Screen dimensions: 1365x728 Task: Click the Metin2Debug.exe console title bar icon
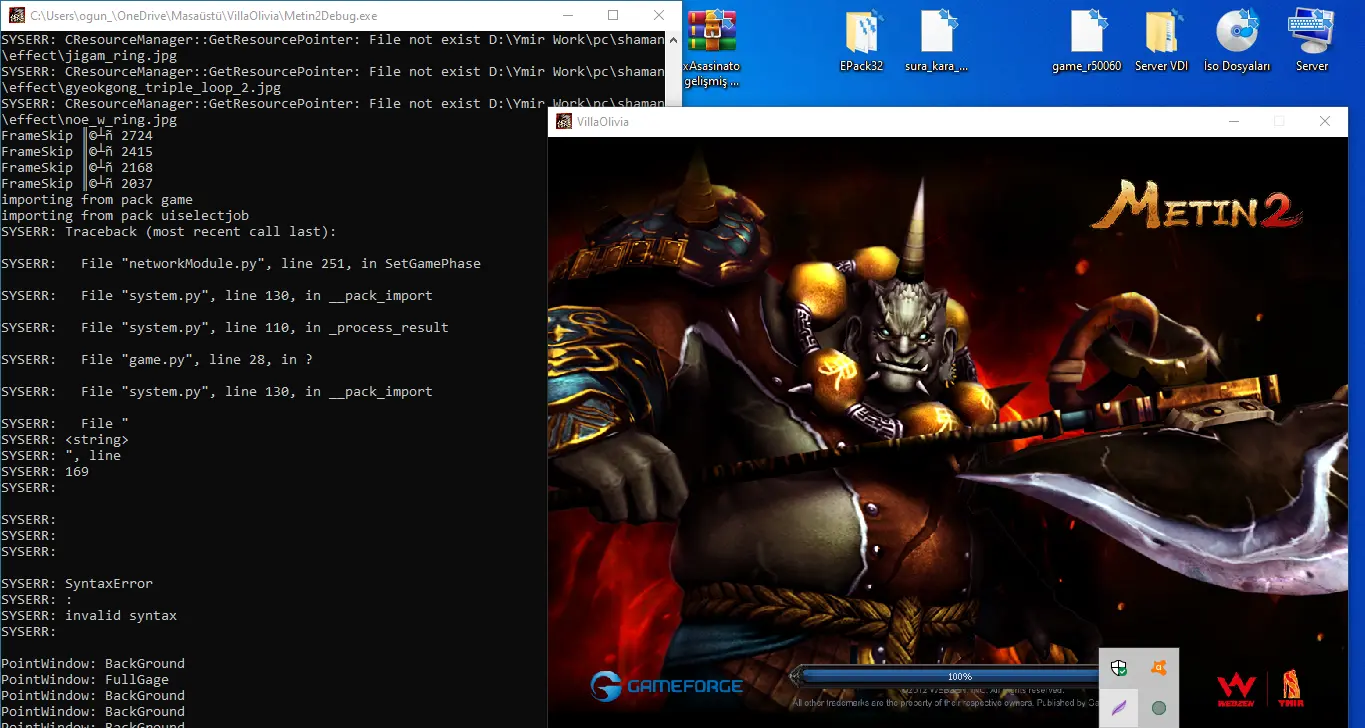tap(16, 16)
